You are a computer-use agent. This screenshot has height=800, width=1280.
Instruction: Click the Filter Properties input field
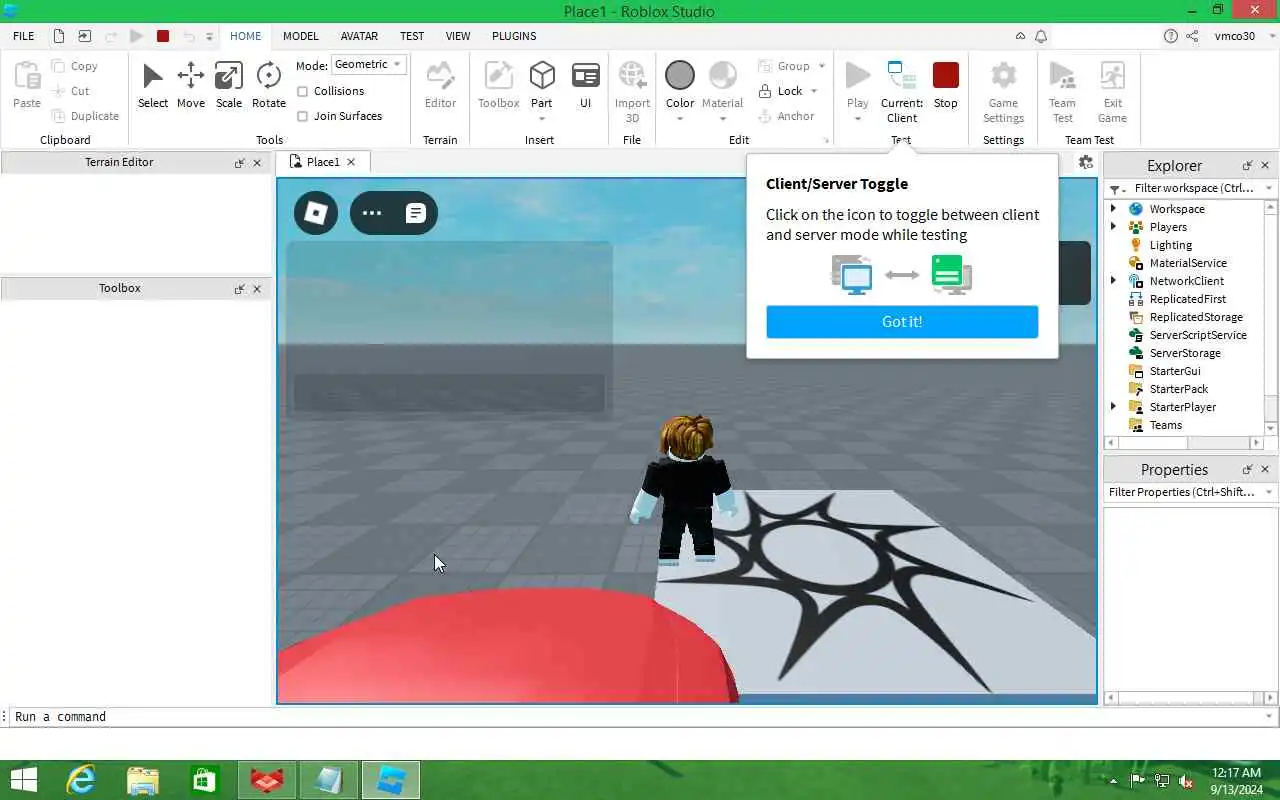click(1181, 492)
